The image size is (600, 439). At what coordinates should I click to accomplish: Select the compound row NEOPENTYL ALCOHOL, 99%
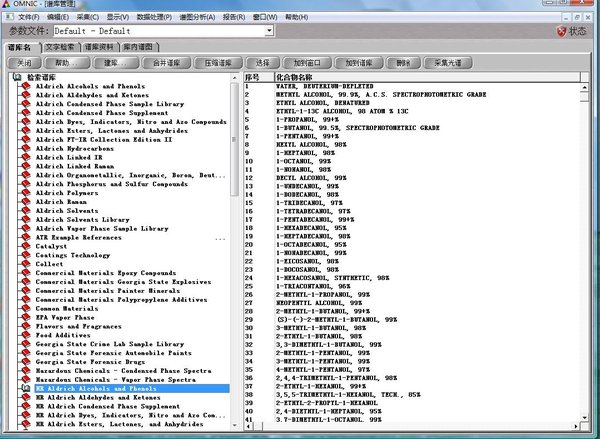[412, 303]
